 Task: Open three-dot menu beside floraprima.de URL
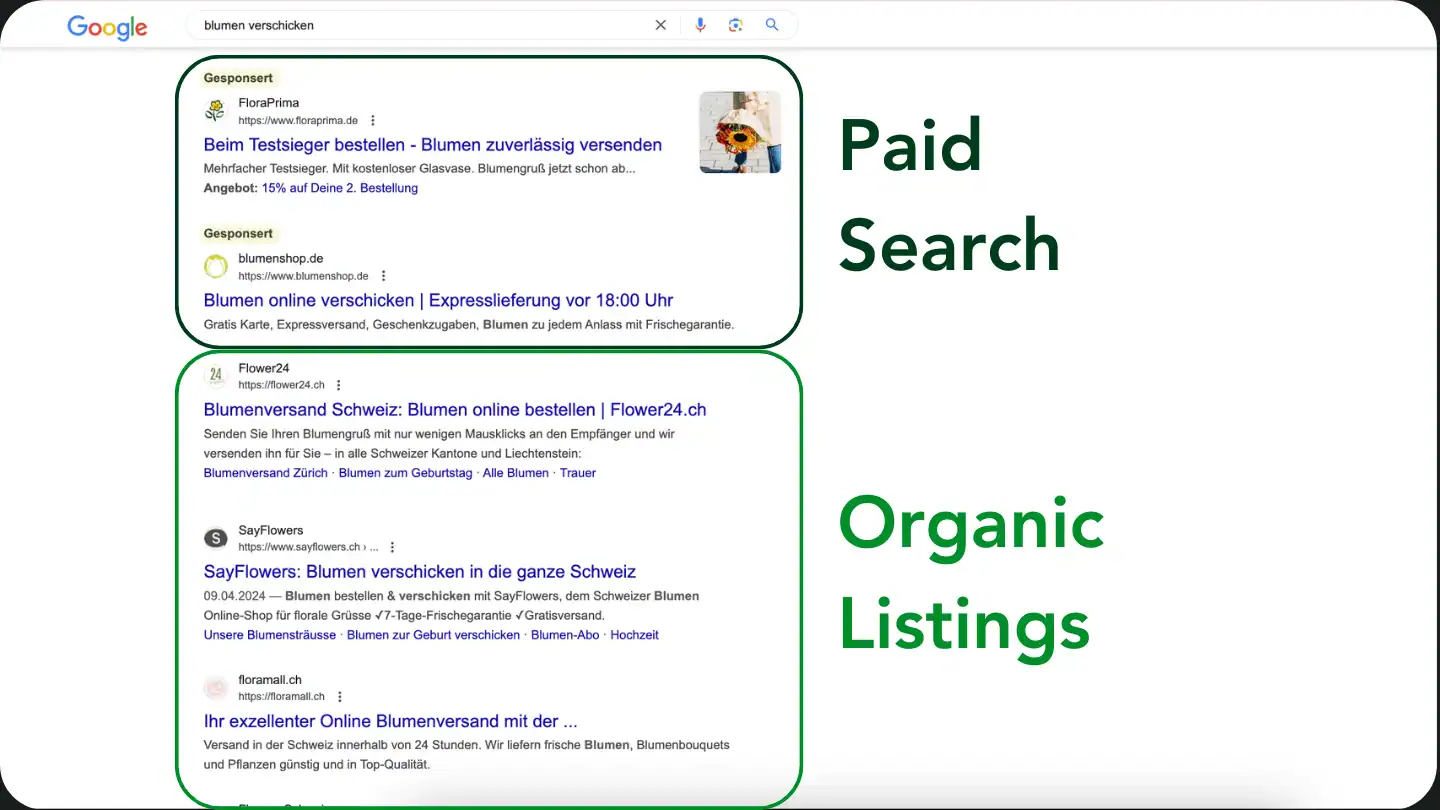(x=373, y=120)
